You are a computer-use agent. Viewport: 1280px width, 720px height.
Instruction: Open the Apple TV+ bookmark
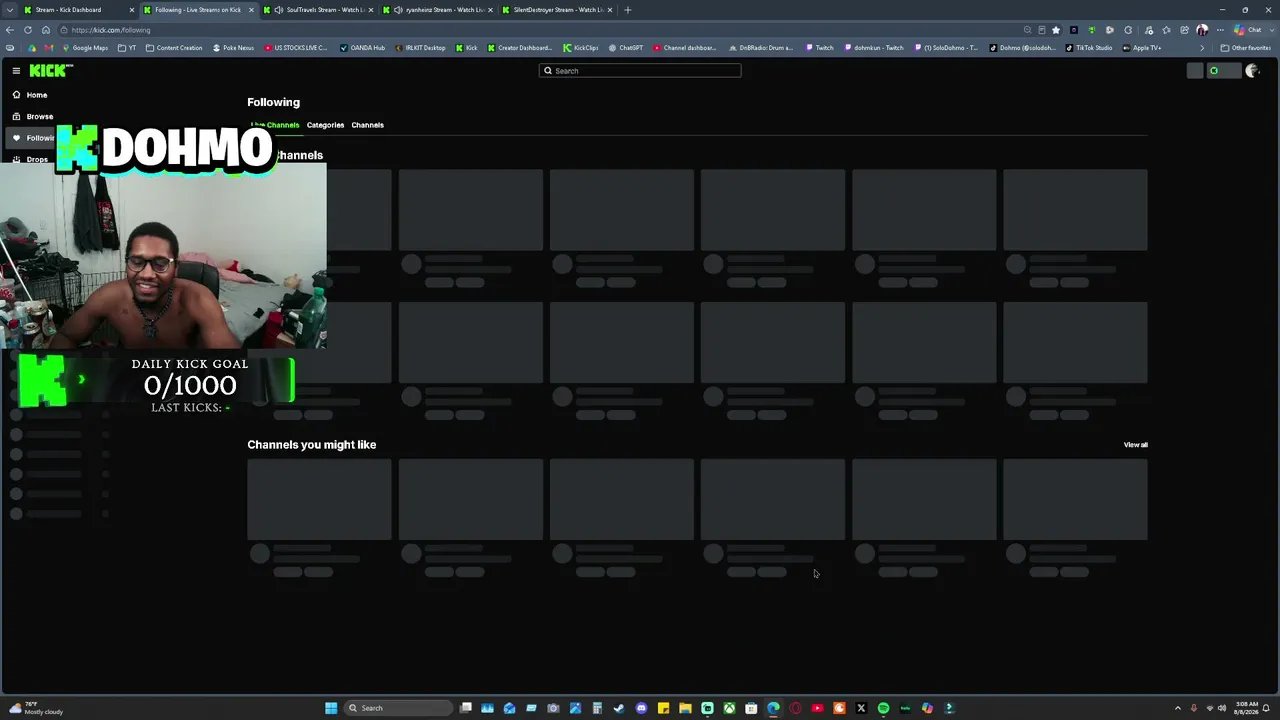click(x=1142, y=48)
